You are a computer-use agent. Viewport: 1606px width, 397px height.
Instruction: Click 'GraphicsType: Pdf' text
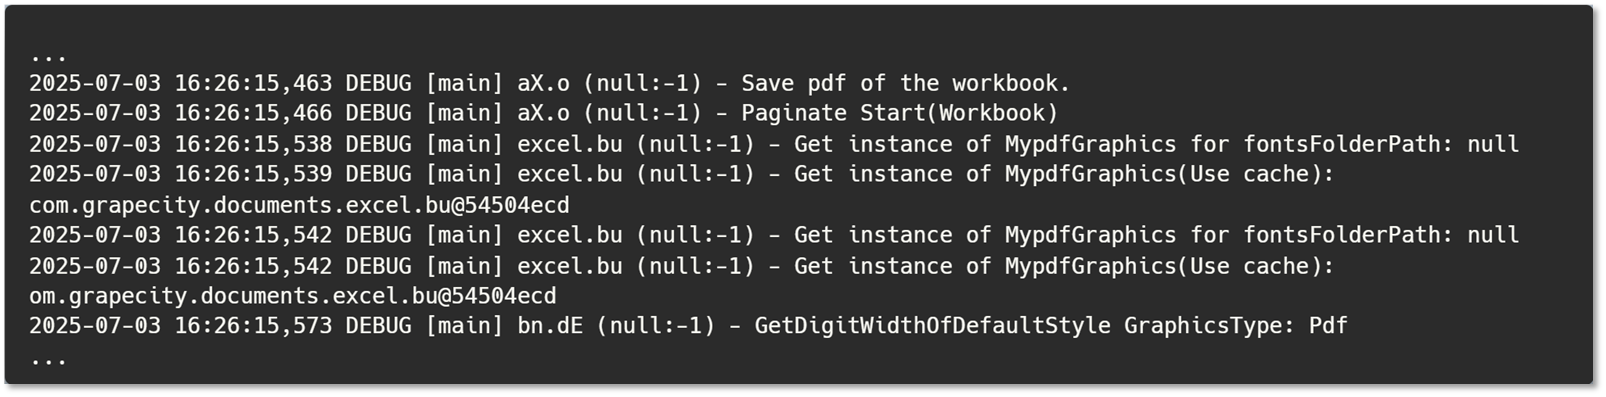(1236, 326)
